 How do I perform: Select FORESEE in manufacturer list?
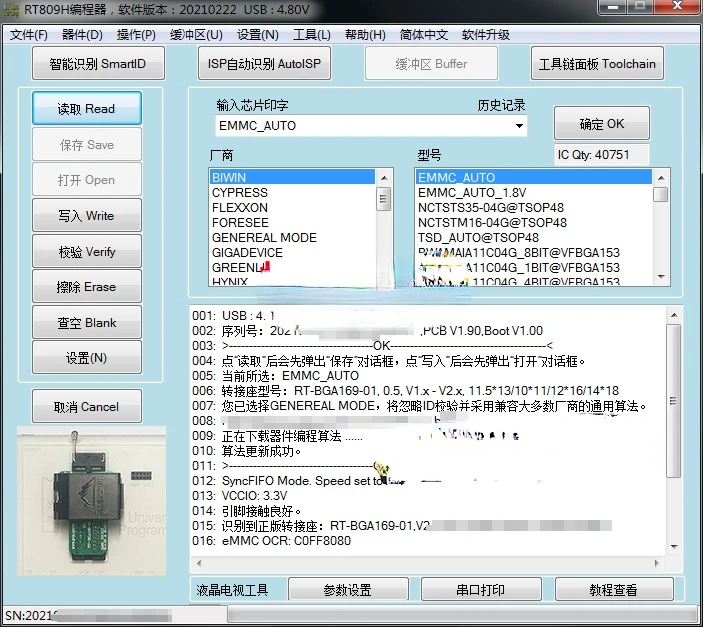pyautogui.click(x=292, y=222)
